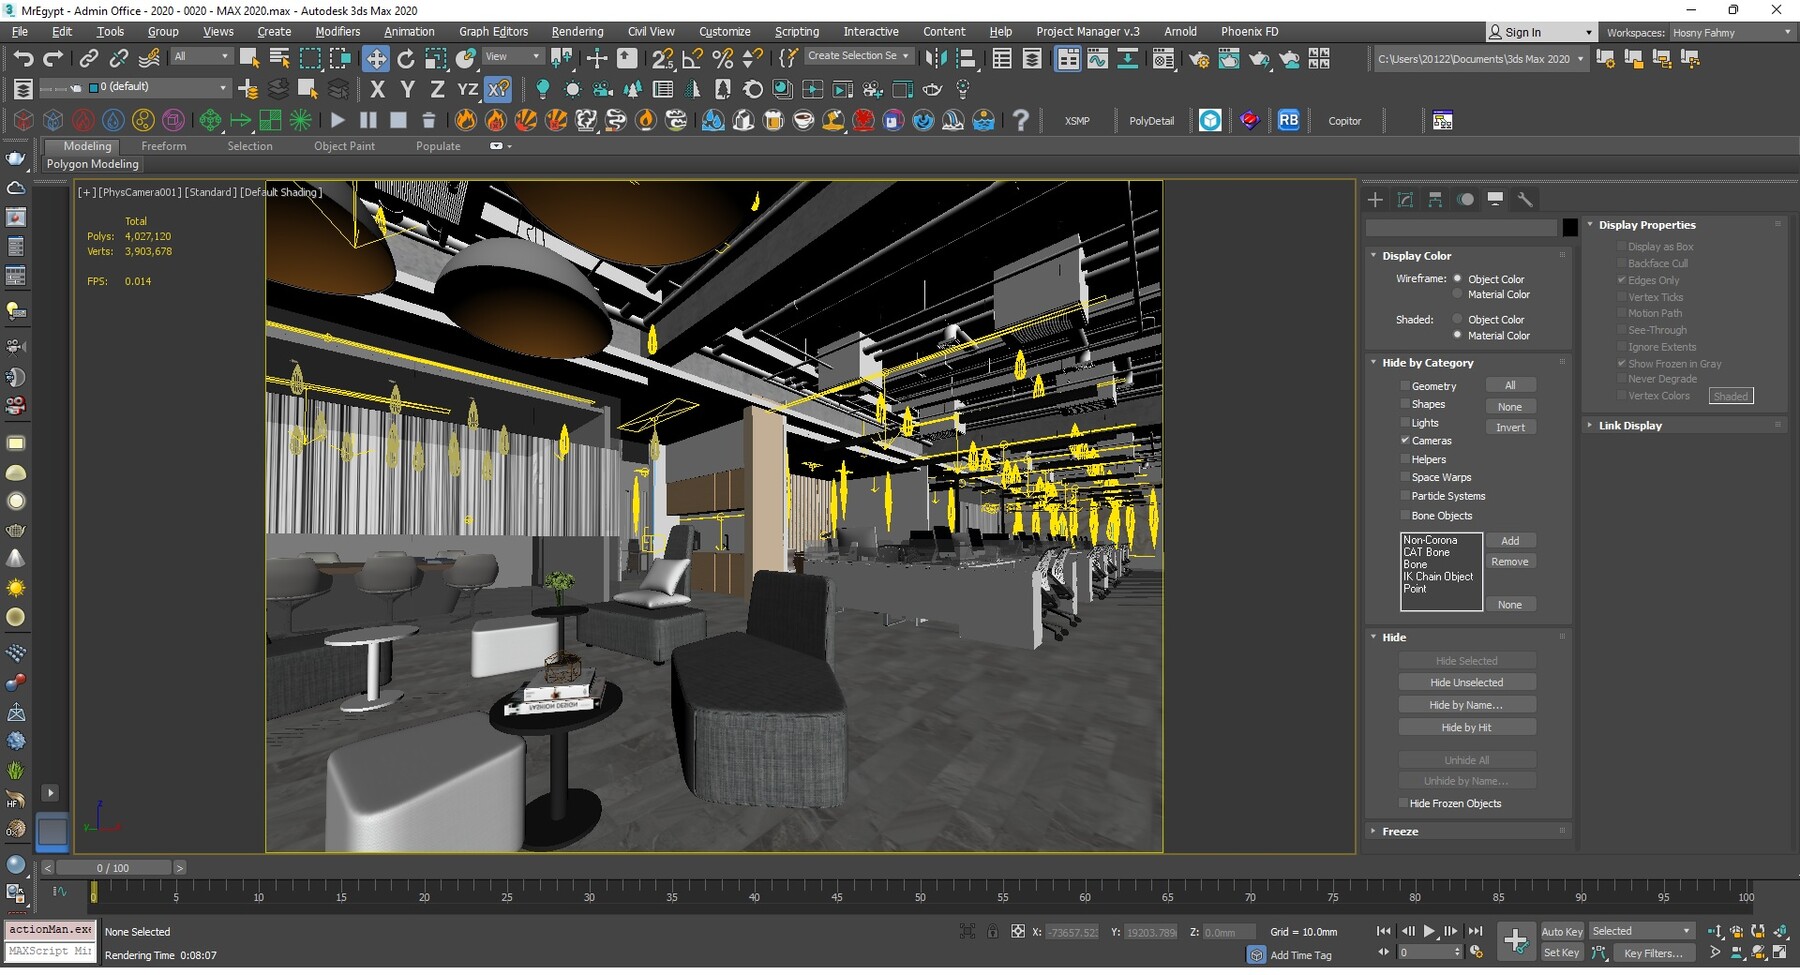This screenshot has width=1800, height=975.
Task: Open the Rendering menu
Action: (577, 31)
